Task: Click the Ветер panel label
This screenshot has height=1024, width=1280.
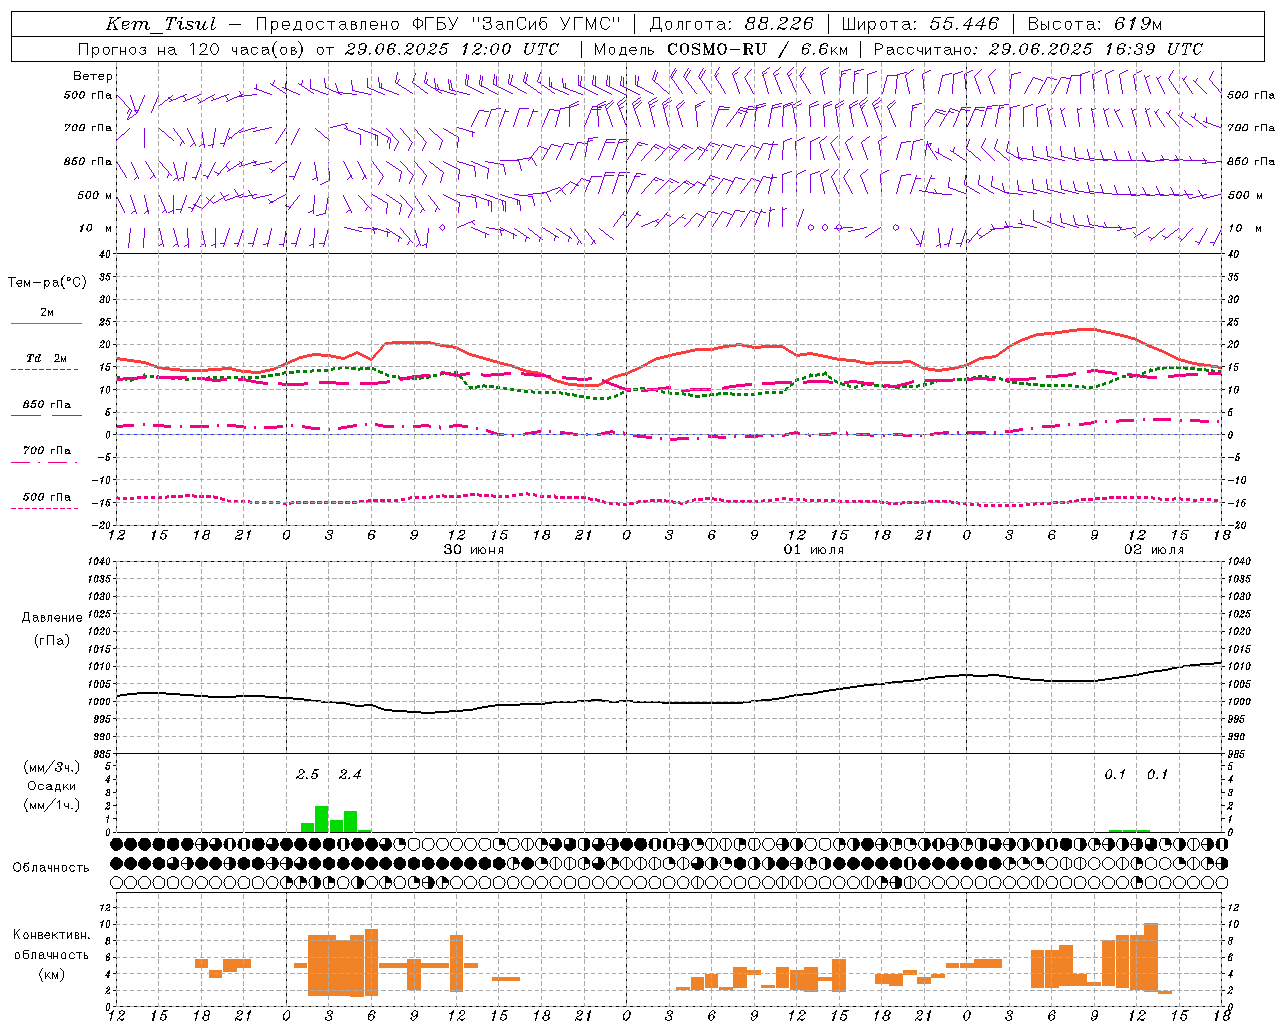Action: coord(93,76)
